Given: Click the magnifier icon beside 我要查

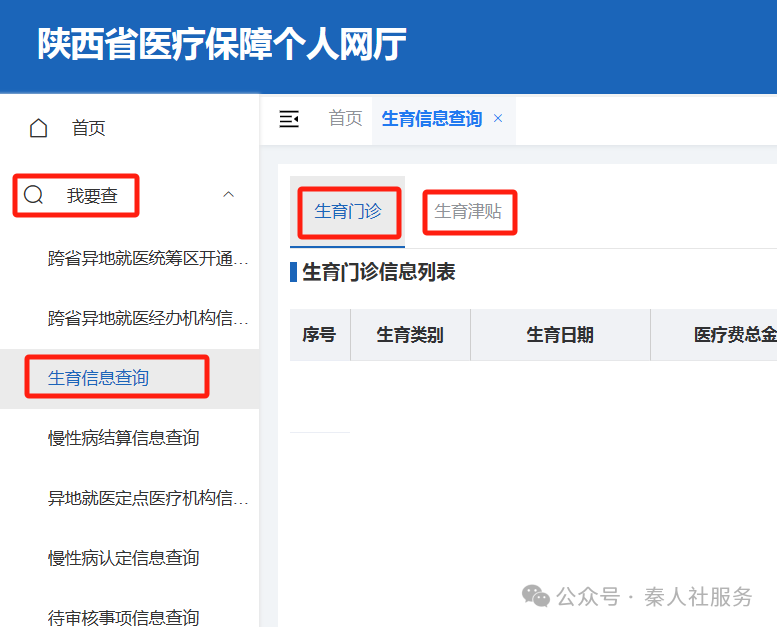Looking at the screenshot, I should (x=34, y=195).
